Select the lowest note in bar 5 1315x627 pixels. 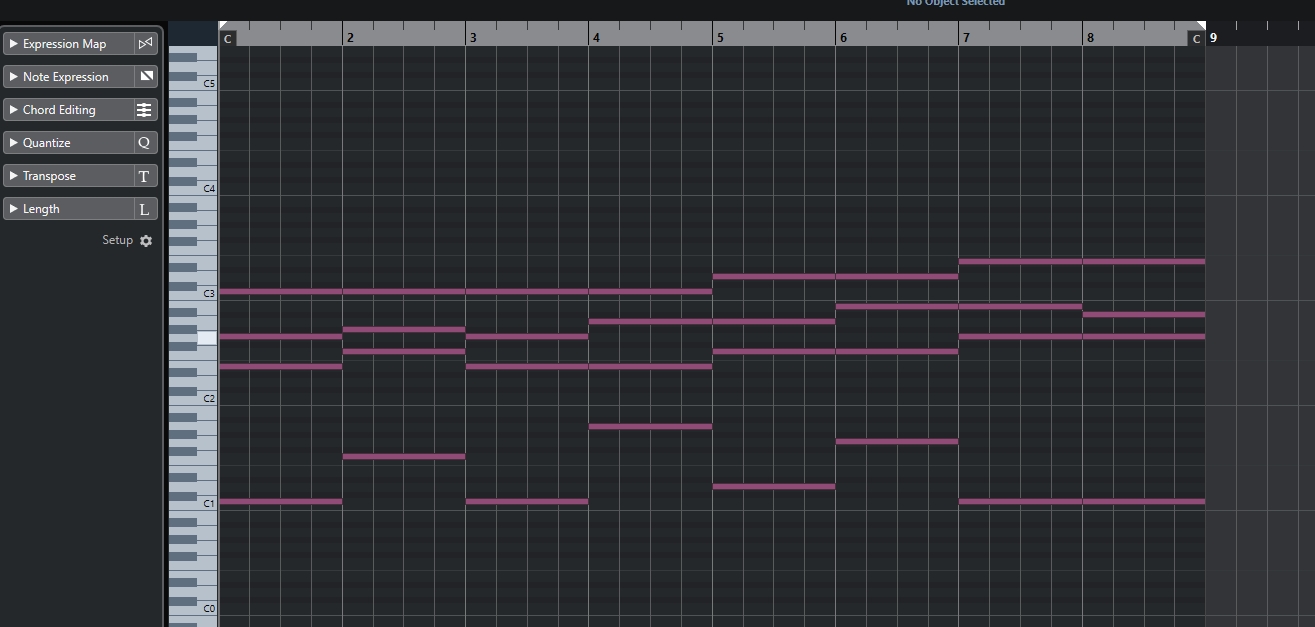click(x=774, y=486)
